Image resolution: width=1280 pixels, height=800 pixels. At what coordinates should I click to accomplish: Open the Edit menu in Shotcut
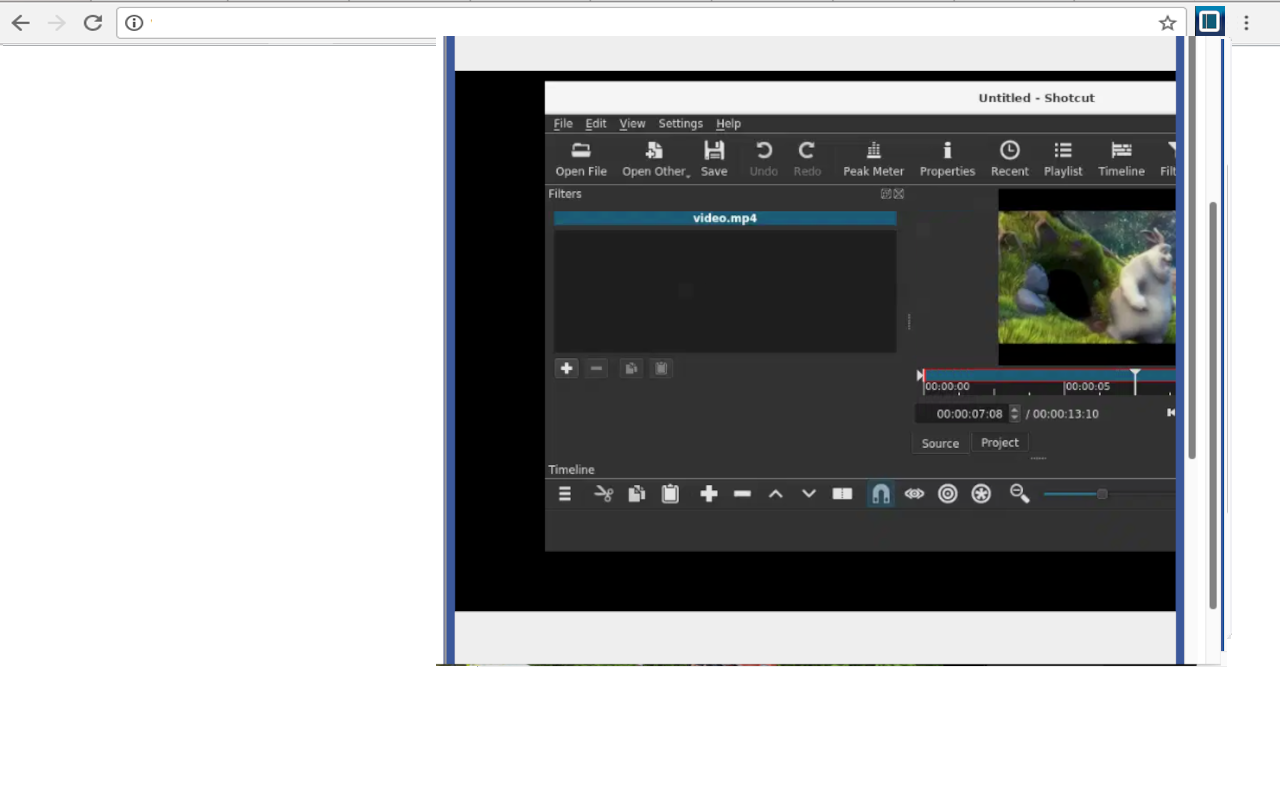[596, 123]
